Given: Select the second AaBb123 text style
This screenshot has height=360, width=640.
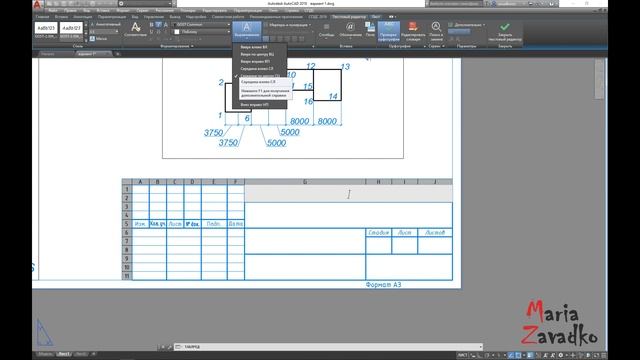Looking at the screenshot, I should [71, 30].
